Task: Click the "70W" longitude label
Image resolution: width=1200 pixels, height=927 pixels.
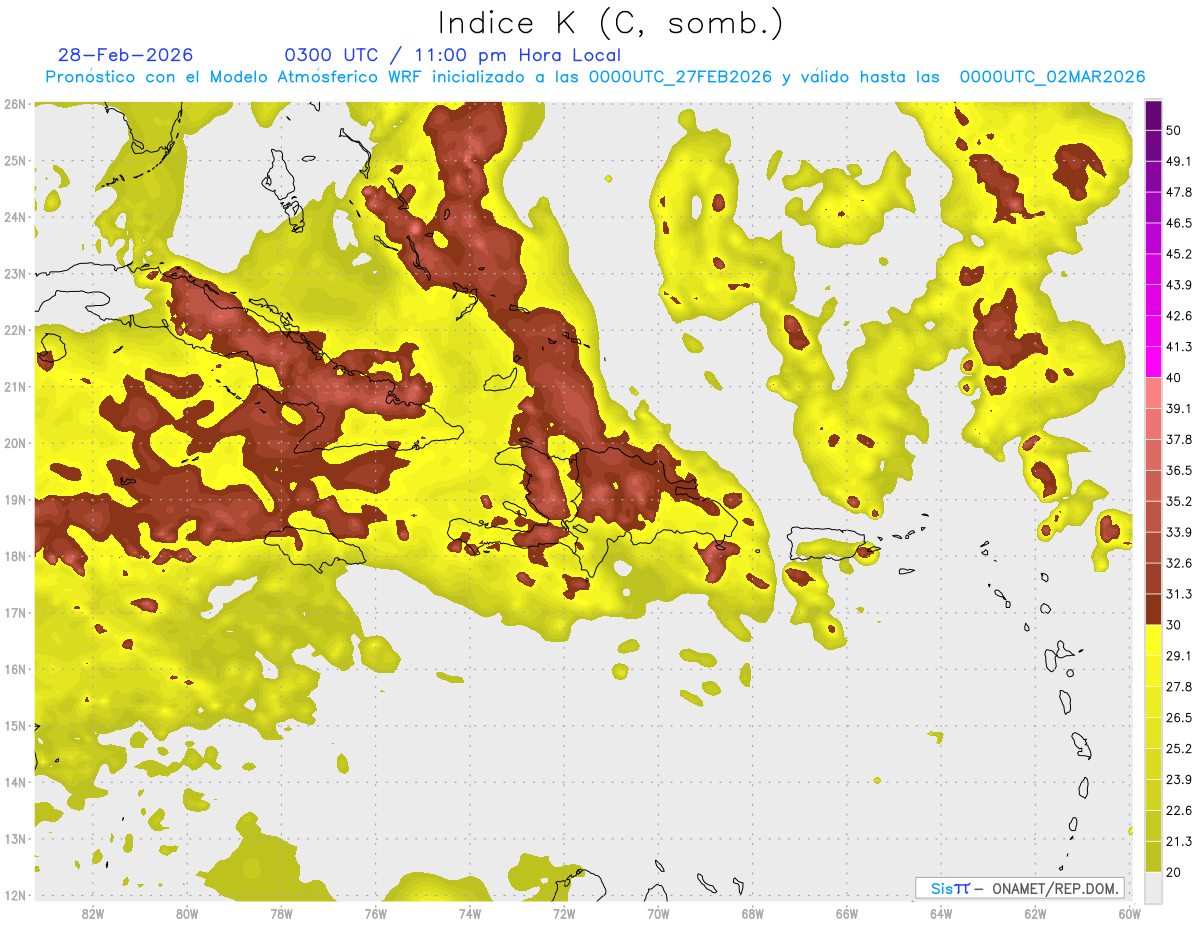Action: [x=658, y=913]
